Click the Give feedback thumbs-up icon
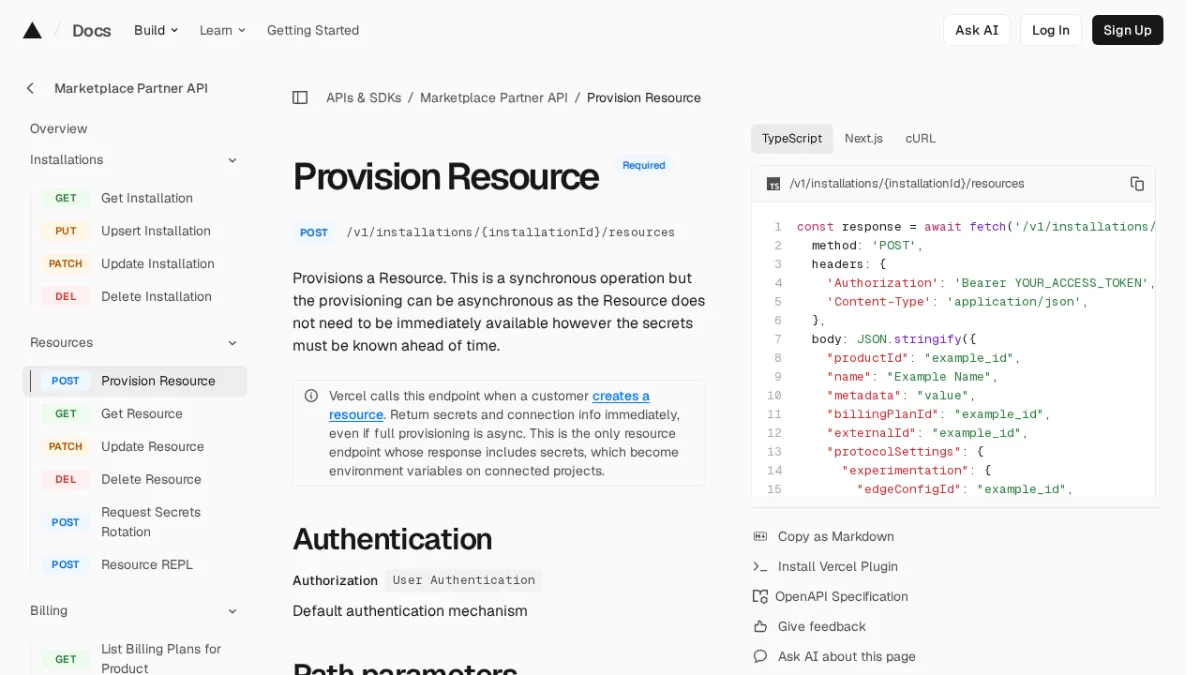The image size is (1200, 675). [760, 627]
